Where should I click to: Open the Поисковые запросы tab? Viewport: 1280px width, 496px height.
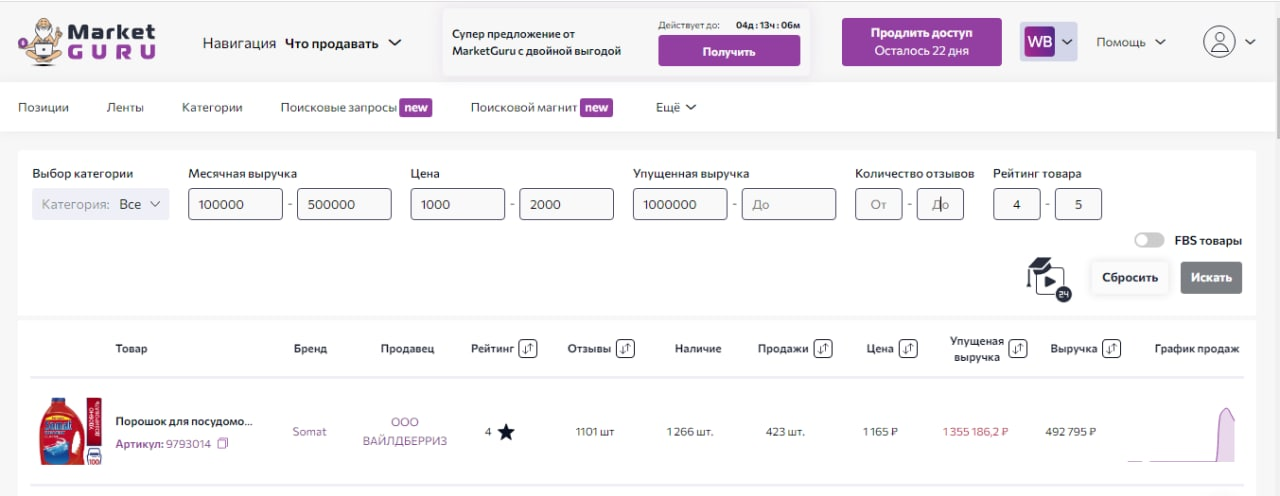click(x=339, y=107)
